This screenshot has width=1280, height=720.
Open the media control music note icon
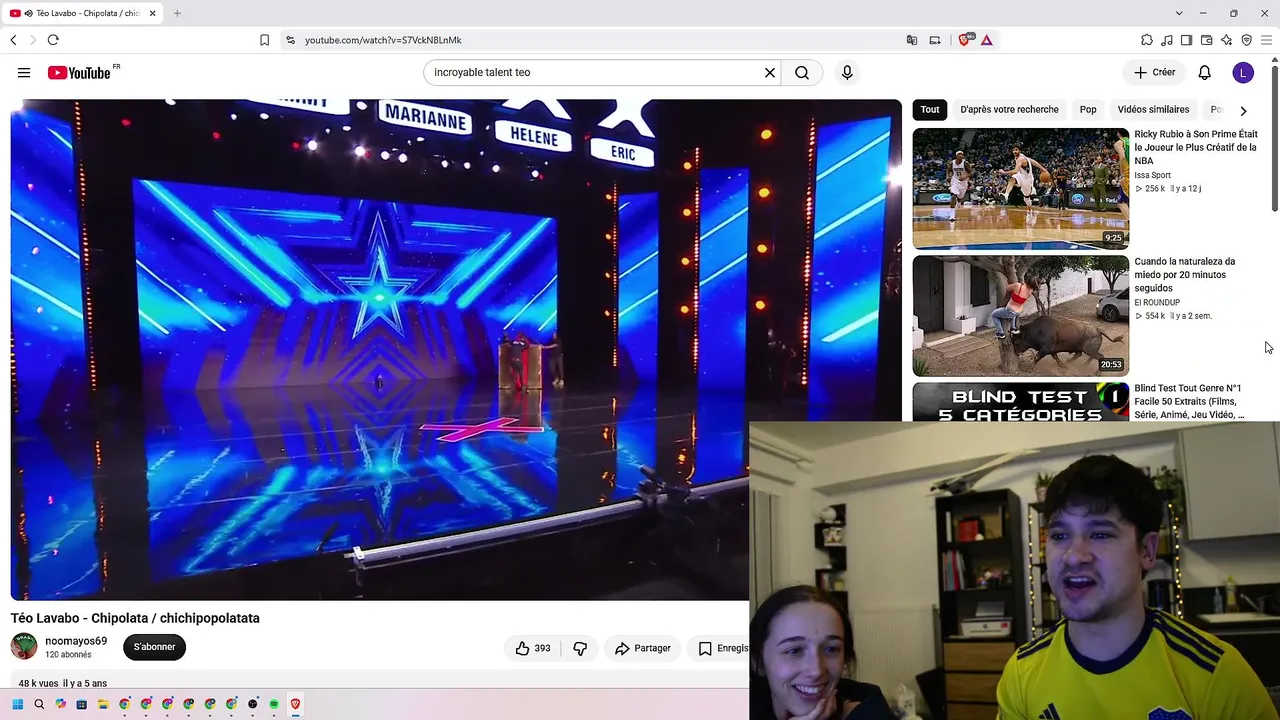coord(1167,40)
